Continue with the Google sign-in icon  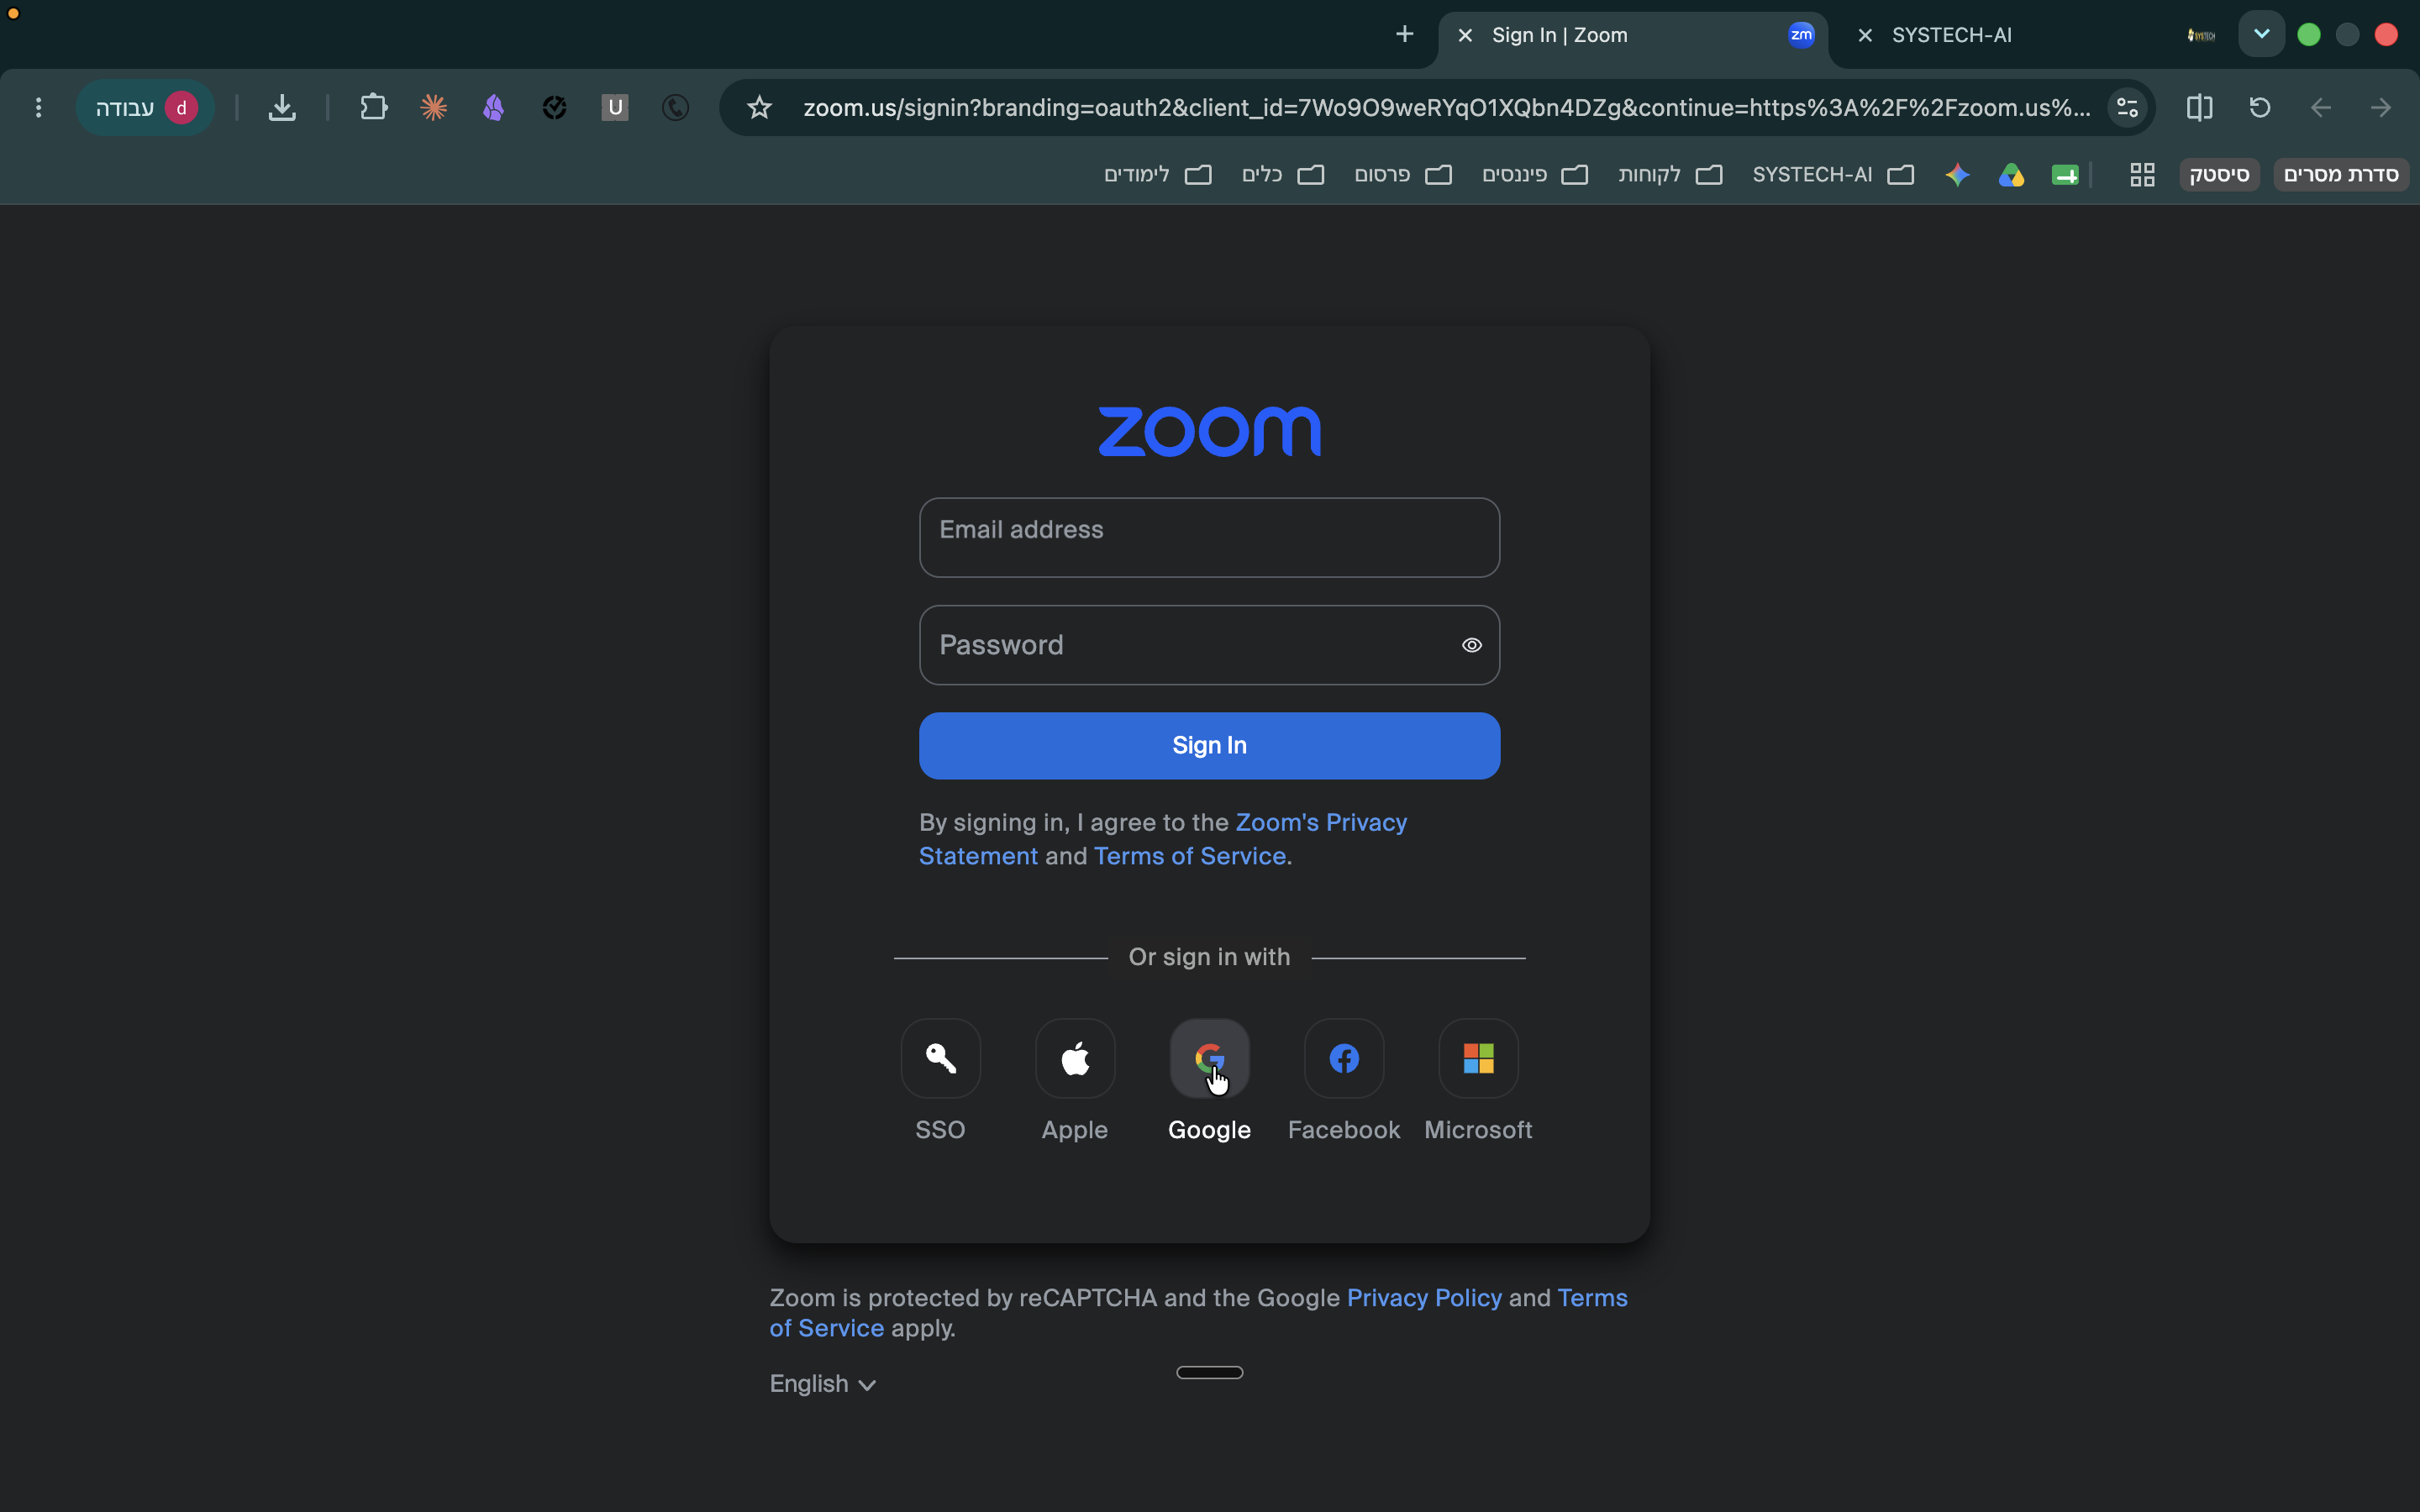point(1209,1058)
